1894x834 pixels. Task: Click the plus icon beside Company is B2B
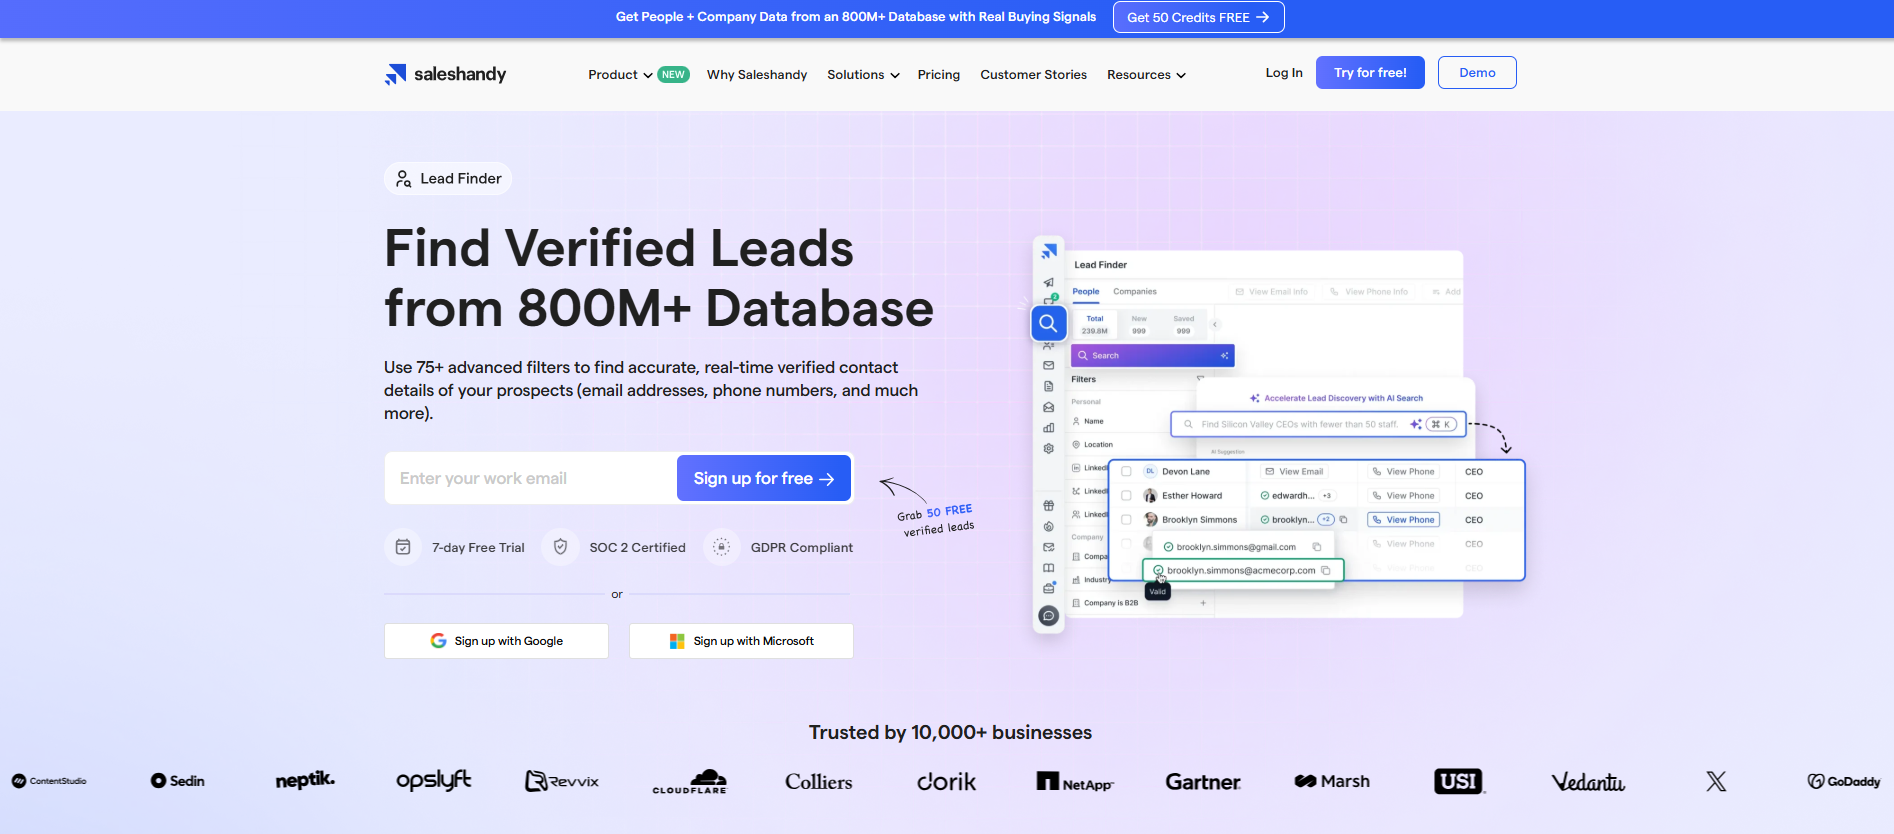(1203, 603)
